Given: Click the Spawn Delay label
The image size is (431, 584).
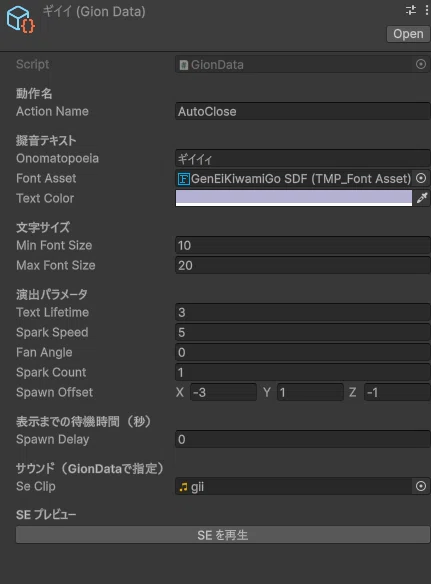Looking at the screenshot, I should [x=53, y=439].
